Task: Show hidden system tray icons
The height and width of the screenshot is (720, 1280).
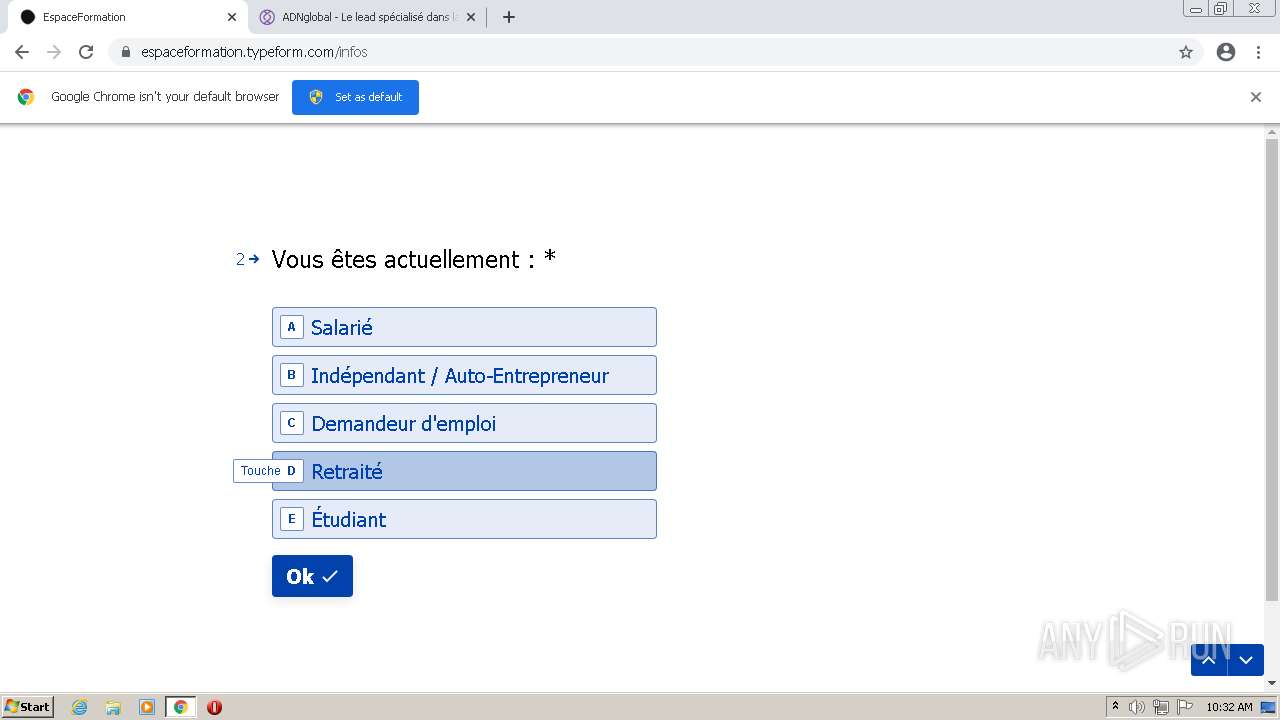Action: (1115, 707)
